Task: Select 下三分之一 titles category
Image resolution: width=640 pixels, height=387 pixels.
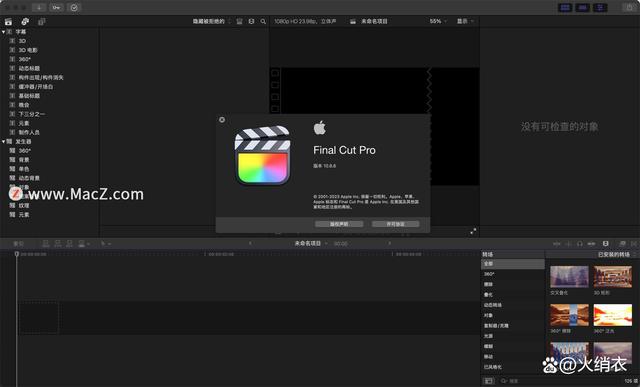Action: pyautogui.click(x=31, y=114)
